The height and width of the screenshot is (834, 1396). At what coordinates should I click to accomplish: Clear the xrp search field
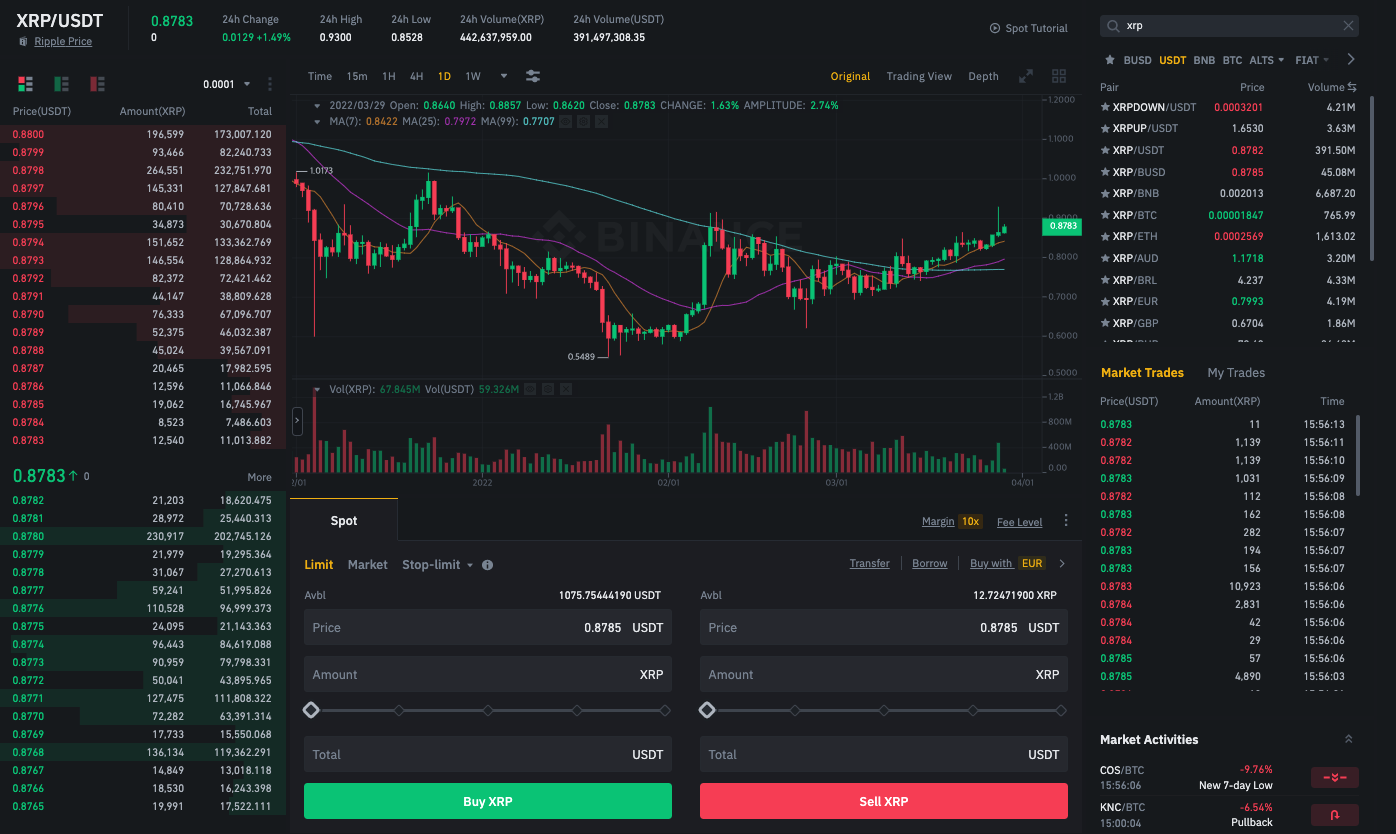tap(1349, 26)
